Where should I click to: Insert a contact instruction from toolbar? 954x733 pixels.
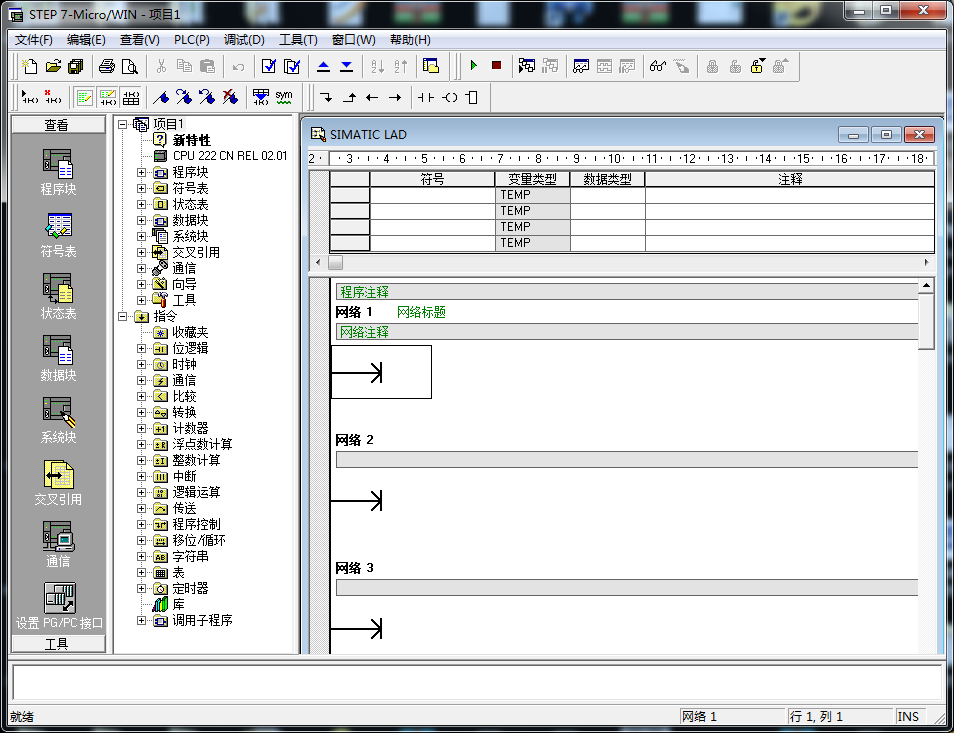(426, 97)
